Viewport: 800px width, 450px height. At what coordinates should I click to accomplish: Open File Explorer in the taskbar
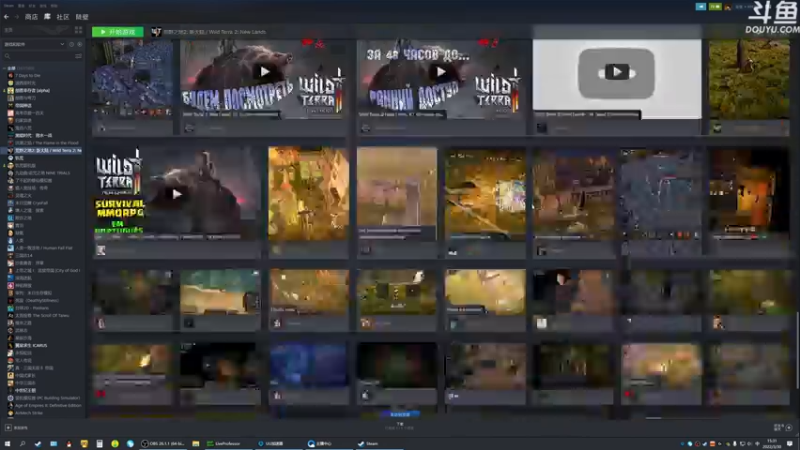195,444
